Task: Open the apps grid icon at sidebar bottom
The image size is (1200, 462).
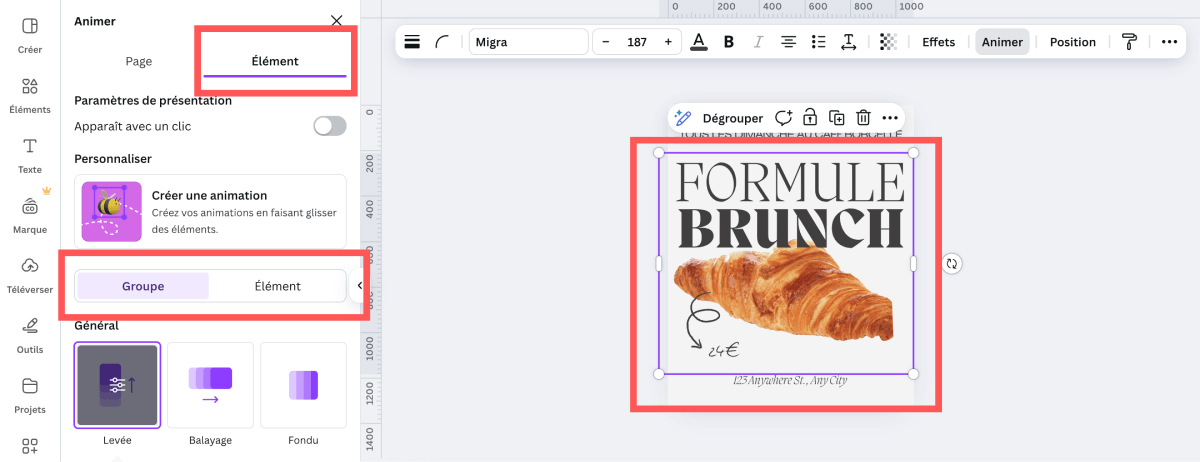Action: [29, 446]
